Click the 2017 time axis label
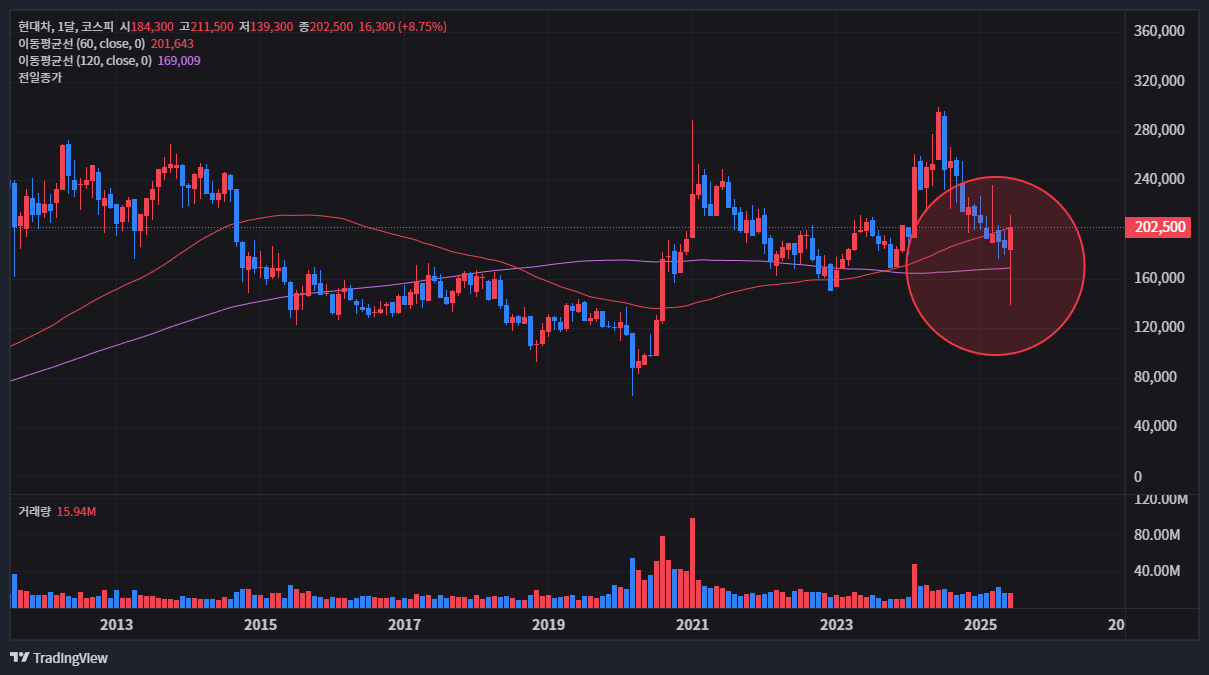This screenshot has width=1209, height=675. 404,625
